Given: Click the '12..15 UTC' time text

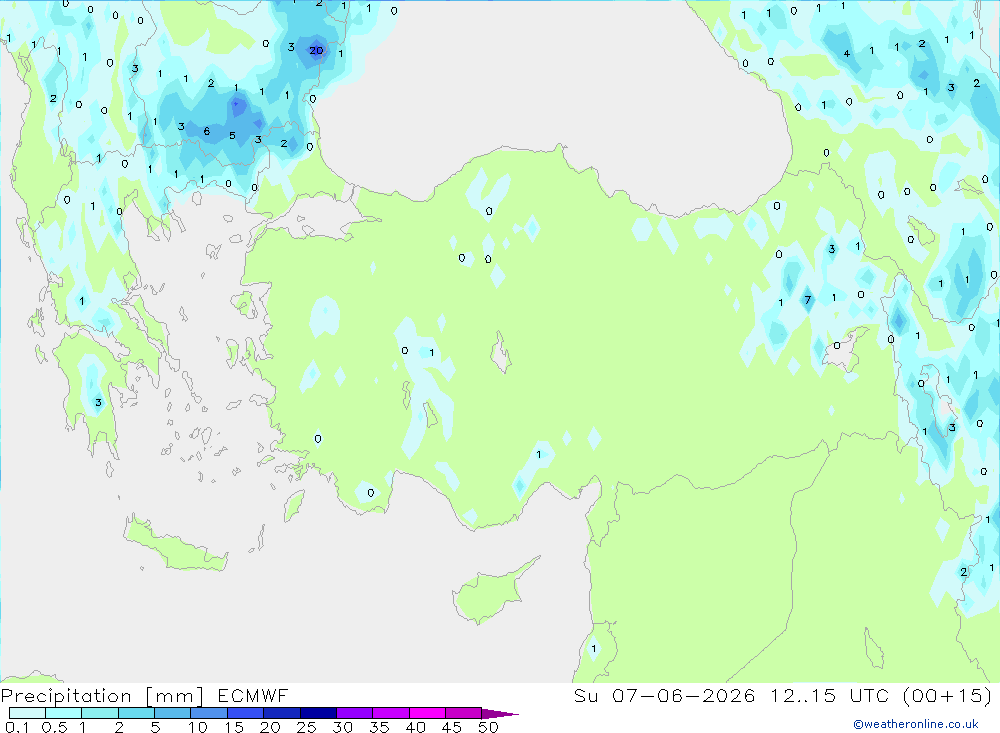Looking at the screenshot, I should coord(829,696).
